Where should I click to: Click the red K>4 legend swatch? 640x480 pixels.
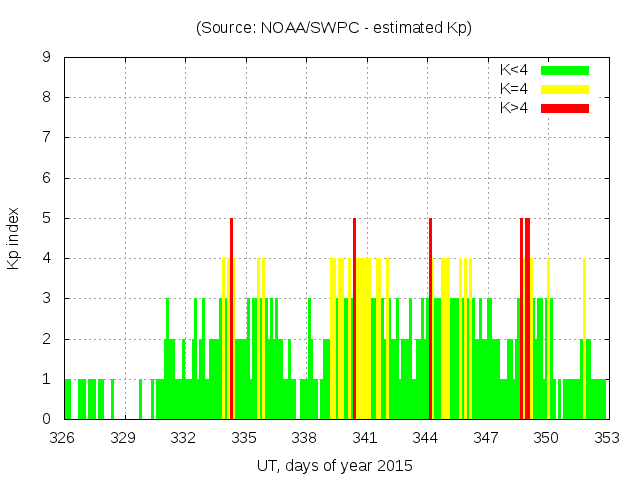[x=565, y=107]
